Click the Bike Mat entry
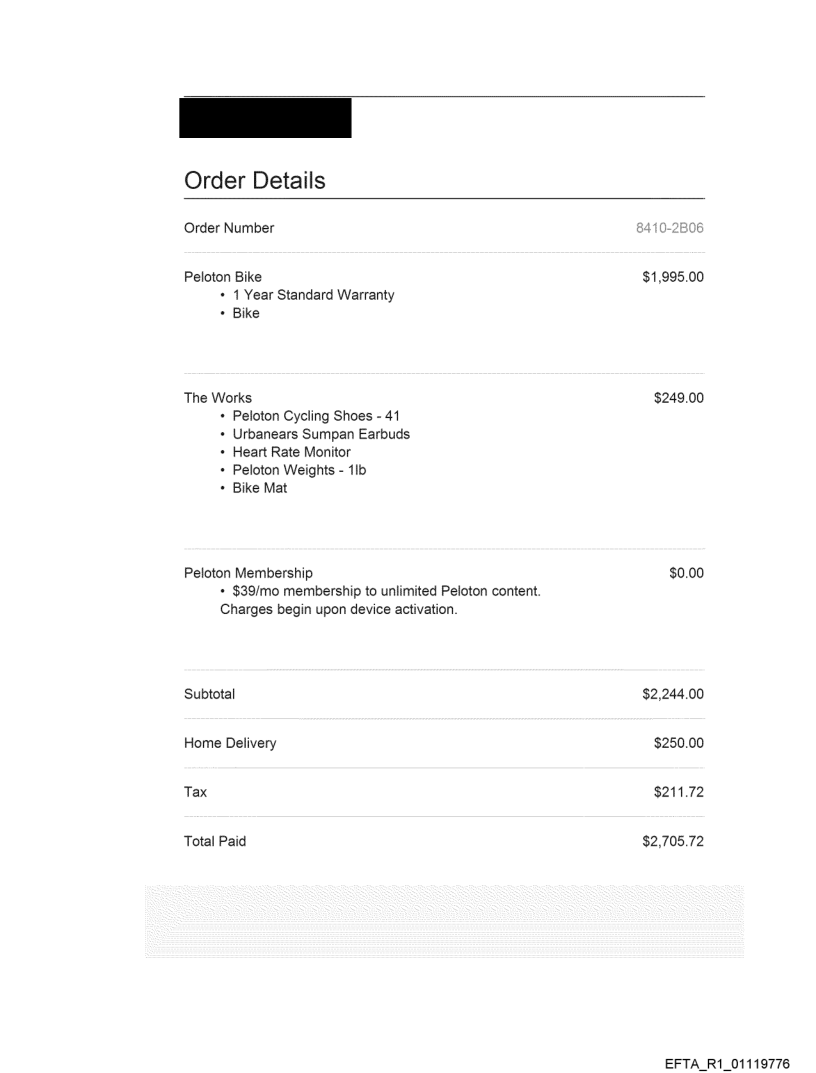Image resolution: width=816 pixels, height=1073 pixels. click(x=259, y=488)
